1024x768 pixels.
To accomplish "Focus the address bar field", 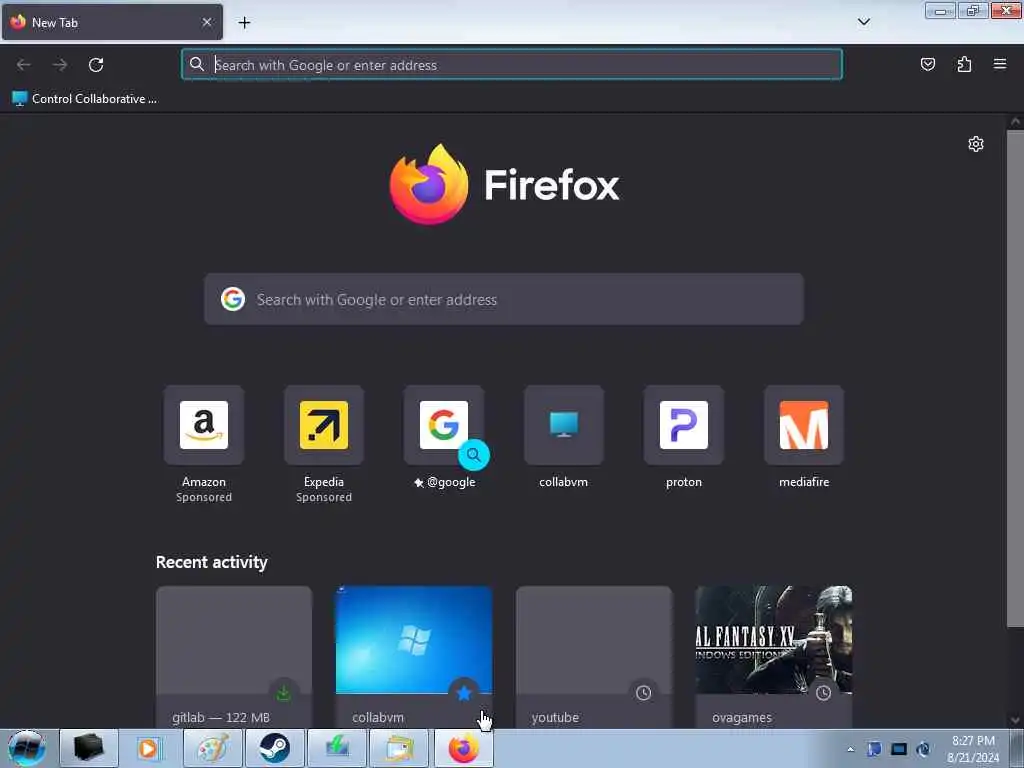I will (x=512, y=65).
